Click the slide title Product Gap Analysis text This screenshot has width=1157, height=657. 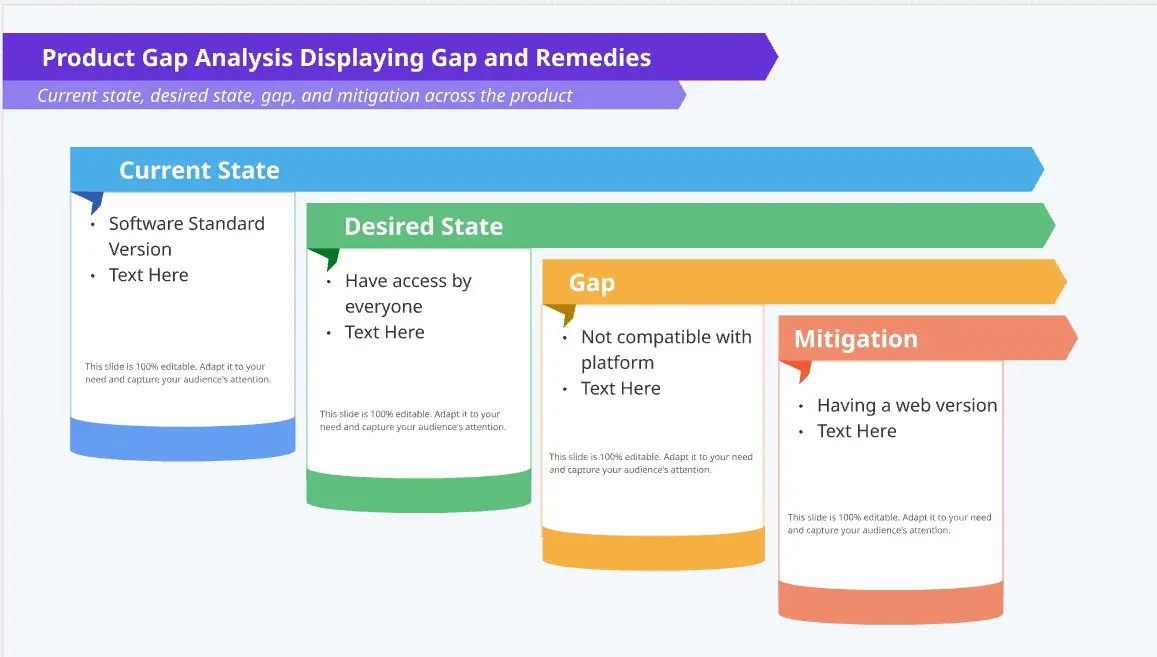click(346, 58)
